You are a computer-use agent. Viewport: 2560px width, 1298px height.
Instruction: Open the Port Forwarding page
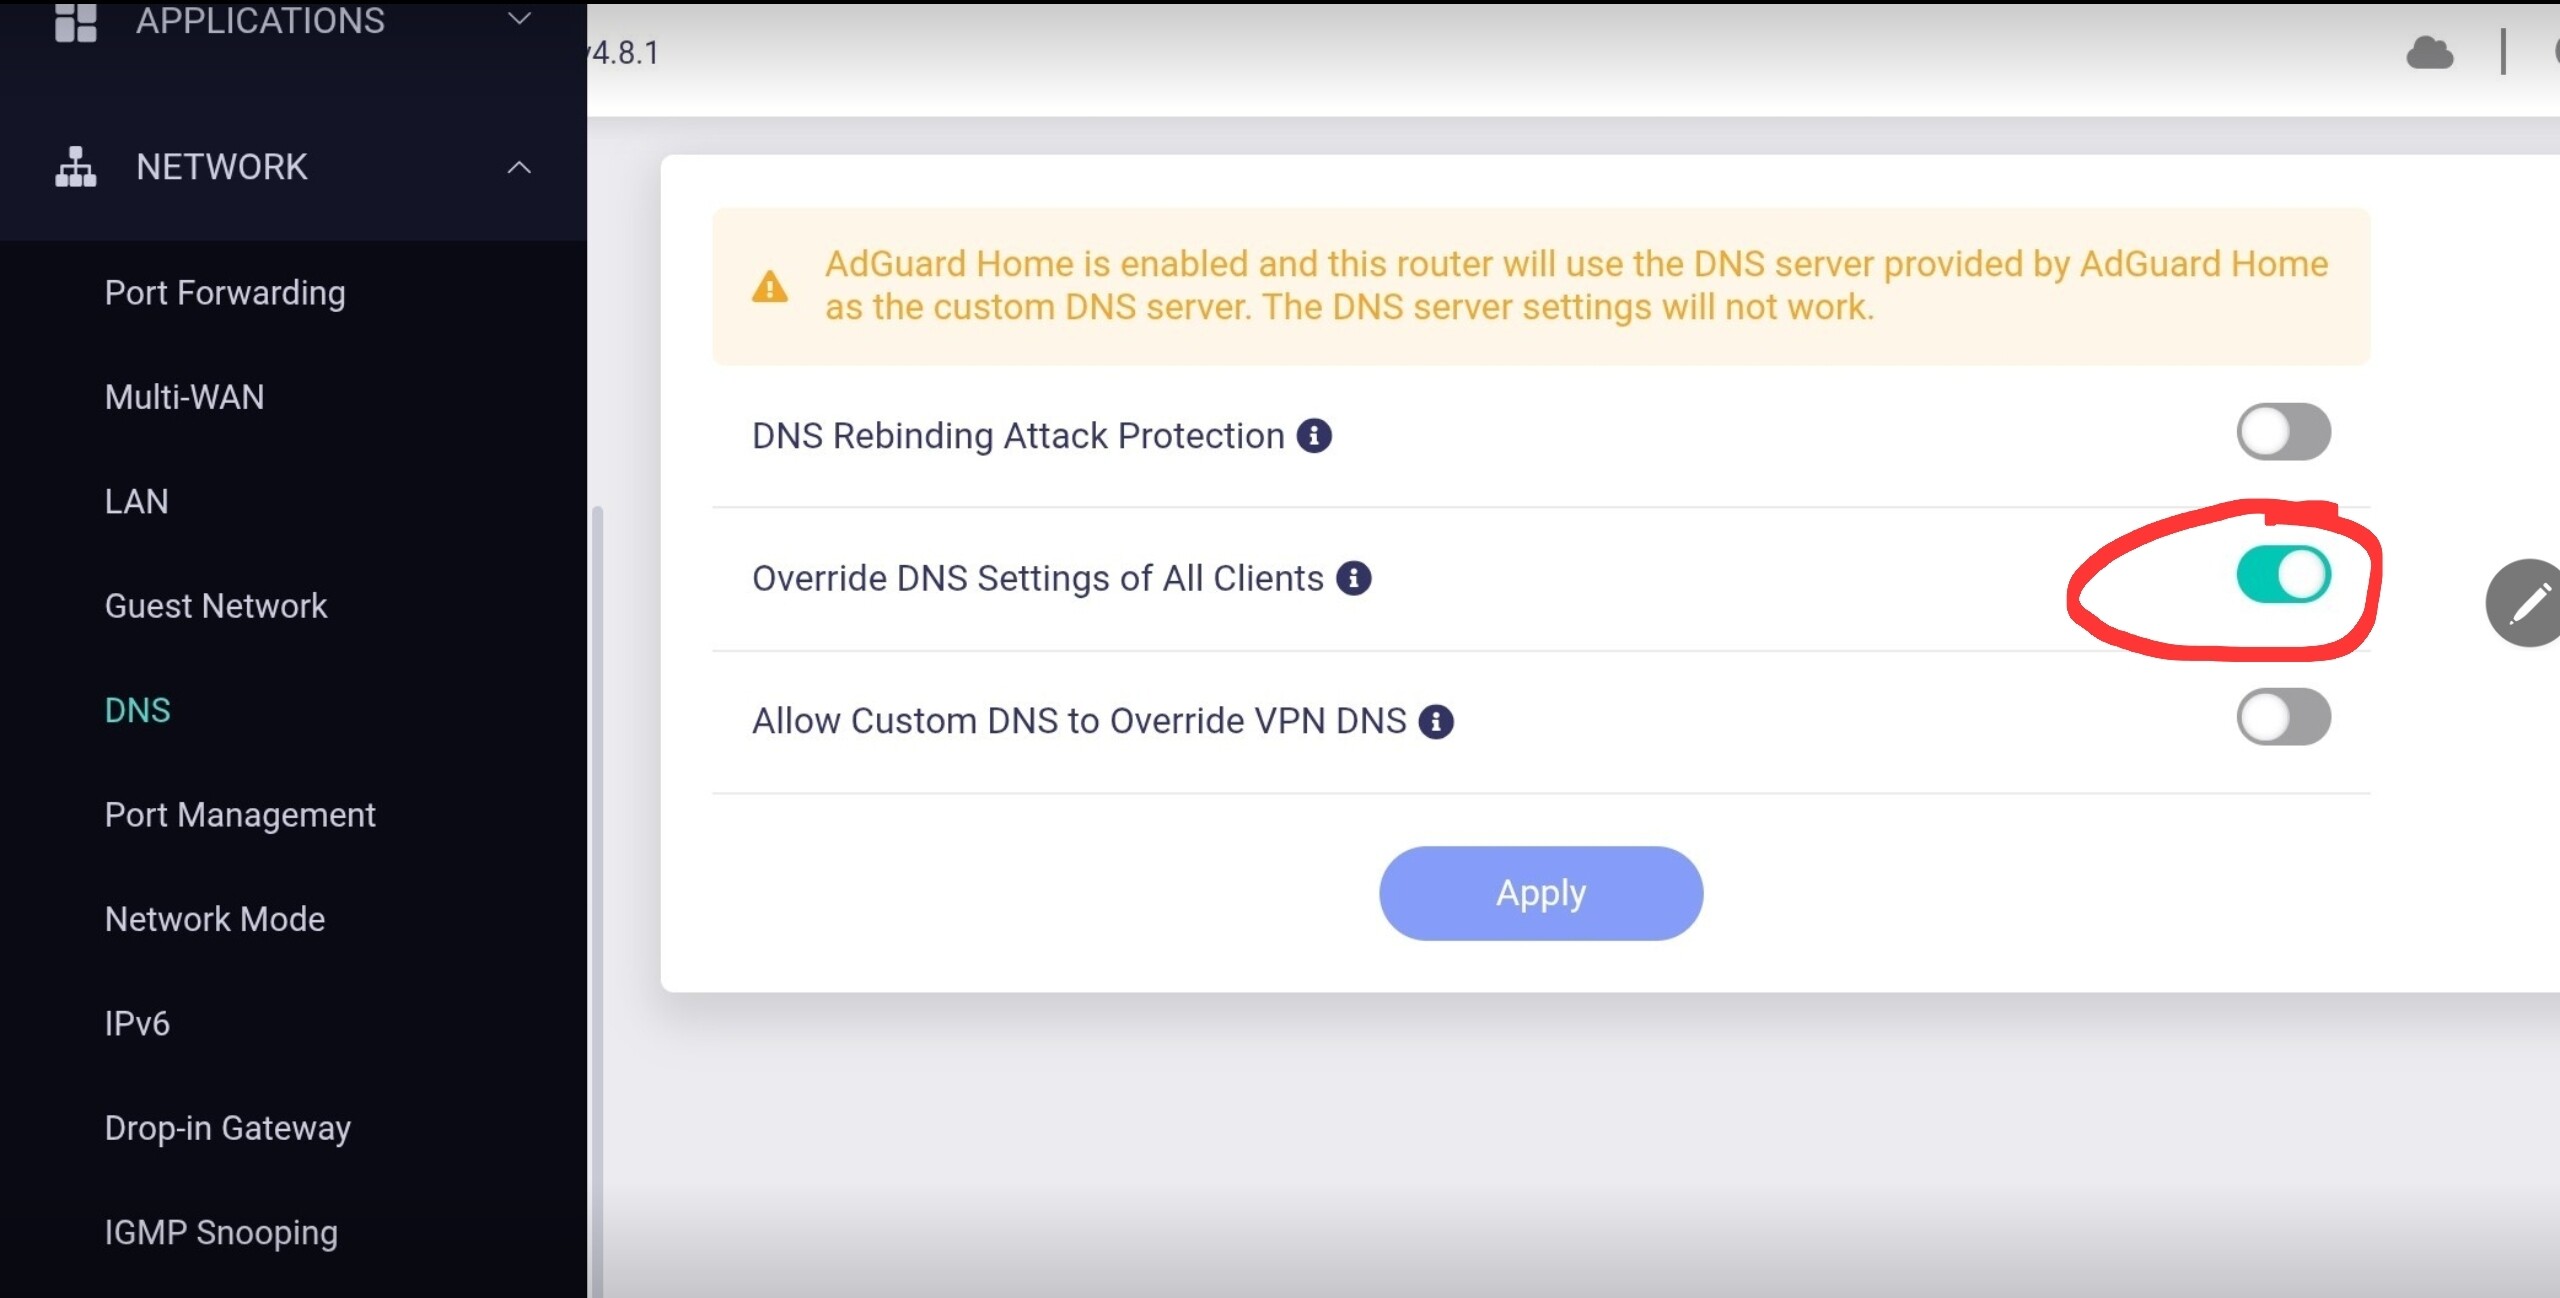pyautogui.click(x=225, y=293)
